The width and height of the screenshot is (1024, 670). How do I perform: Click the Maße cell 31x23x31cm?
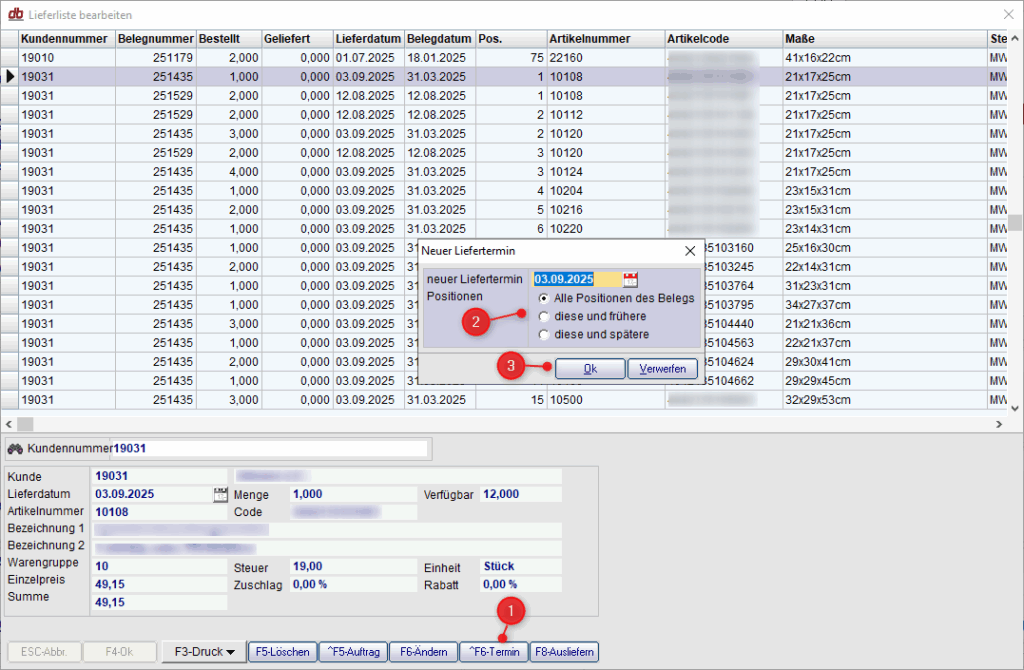tap(885, 285)
